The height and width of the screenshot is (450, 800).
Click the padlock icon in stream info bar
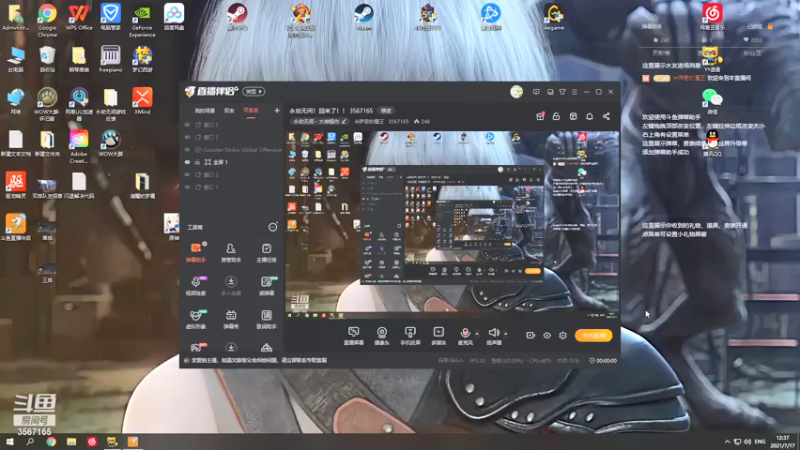556,116
